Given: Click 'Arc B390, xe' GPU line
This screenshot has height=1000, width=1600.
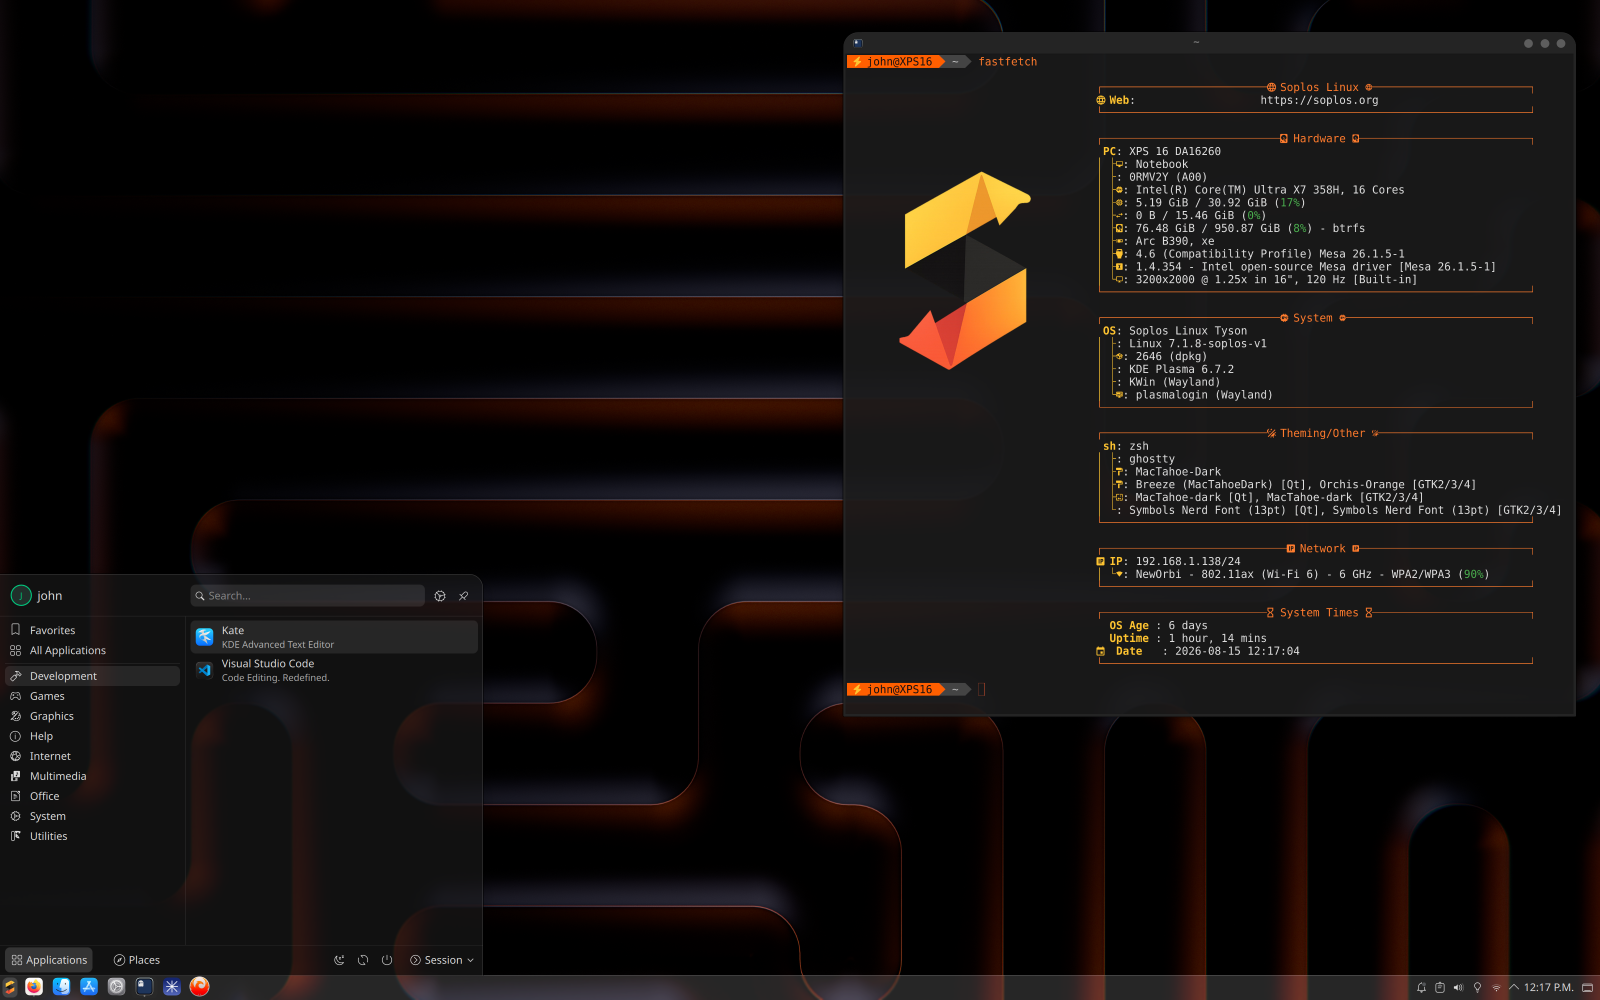Looking at the screenshot, I should (x=1175, y=242).
